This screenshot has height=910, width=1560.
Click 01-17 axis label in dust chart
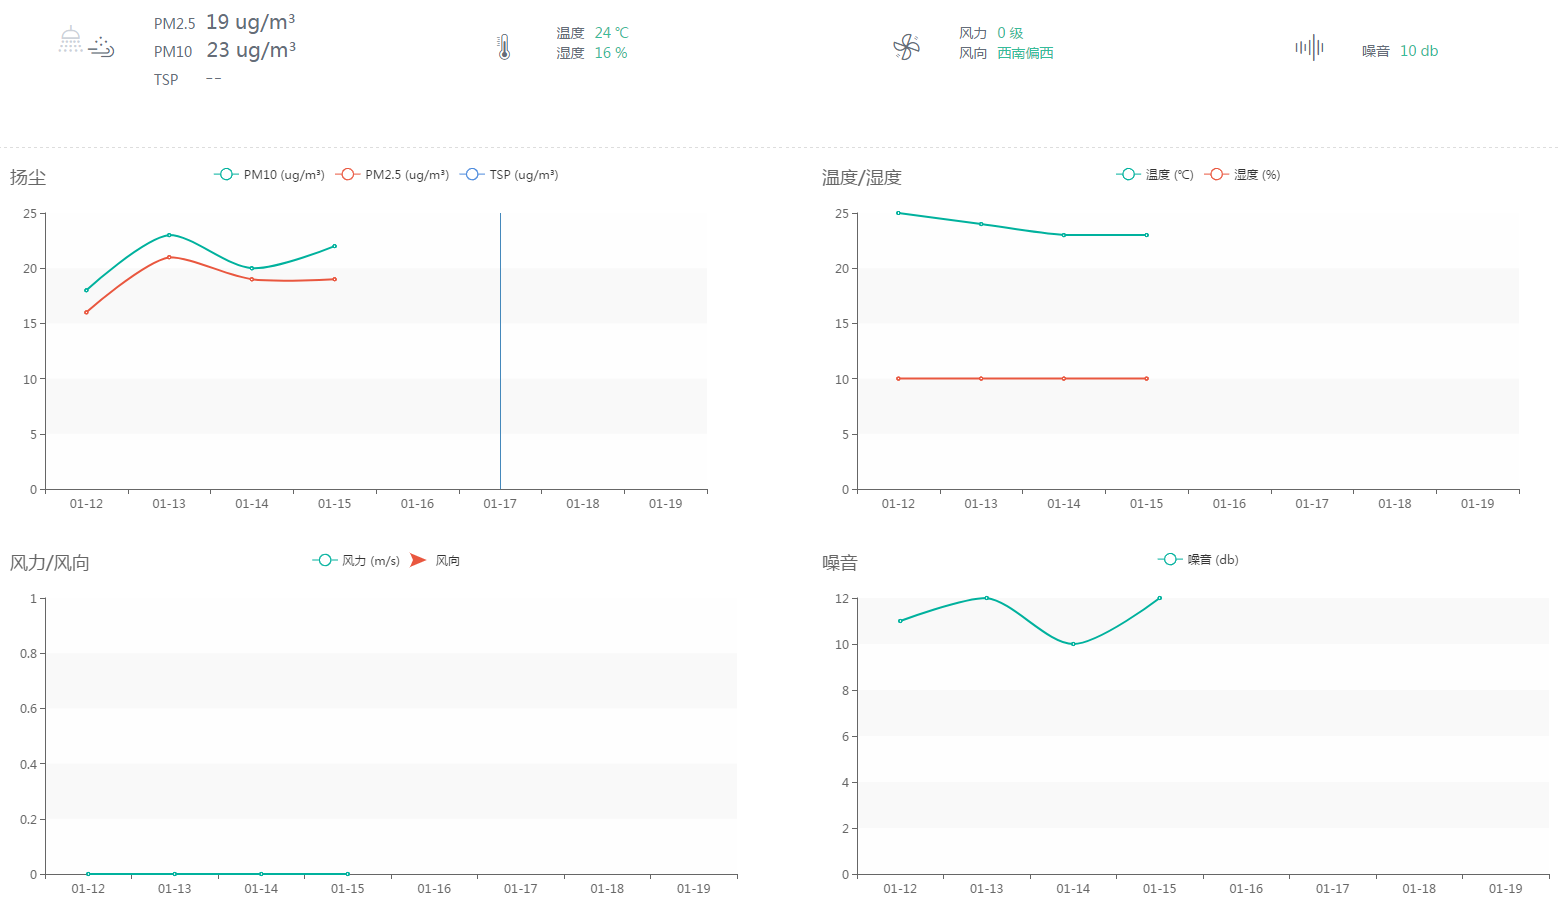pyautogui.click(x=500, y=504)
